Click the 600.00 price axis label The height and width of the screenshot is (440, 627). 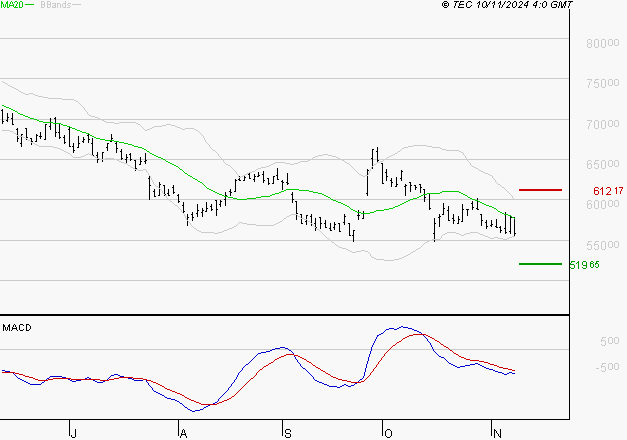(x=603, y=204)
